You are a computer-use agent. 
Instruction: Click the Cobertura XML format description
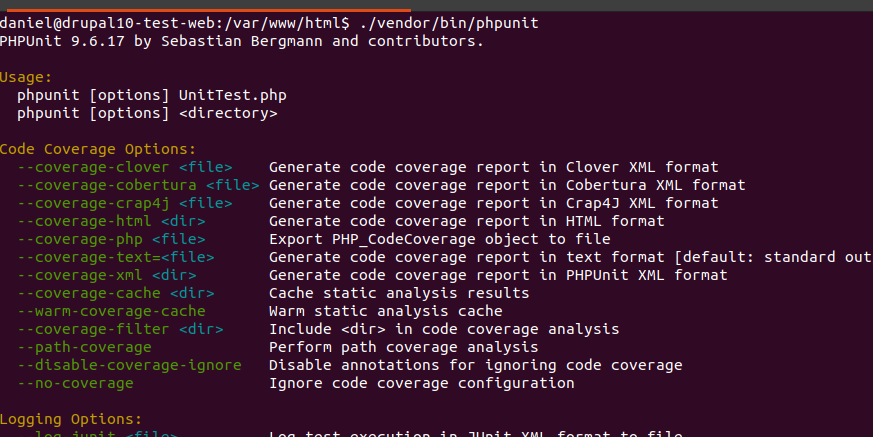[507, 185]
